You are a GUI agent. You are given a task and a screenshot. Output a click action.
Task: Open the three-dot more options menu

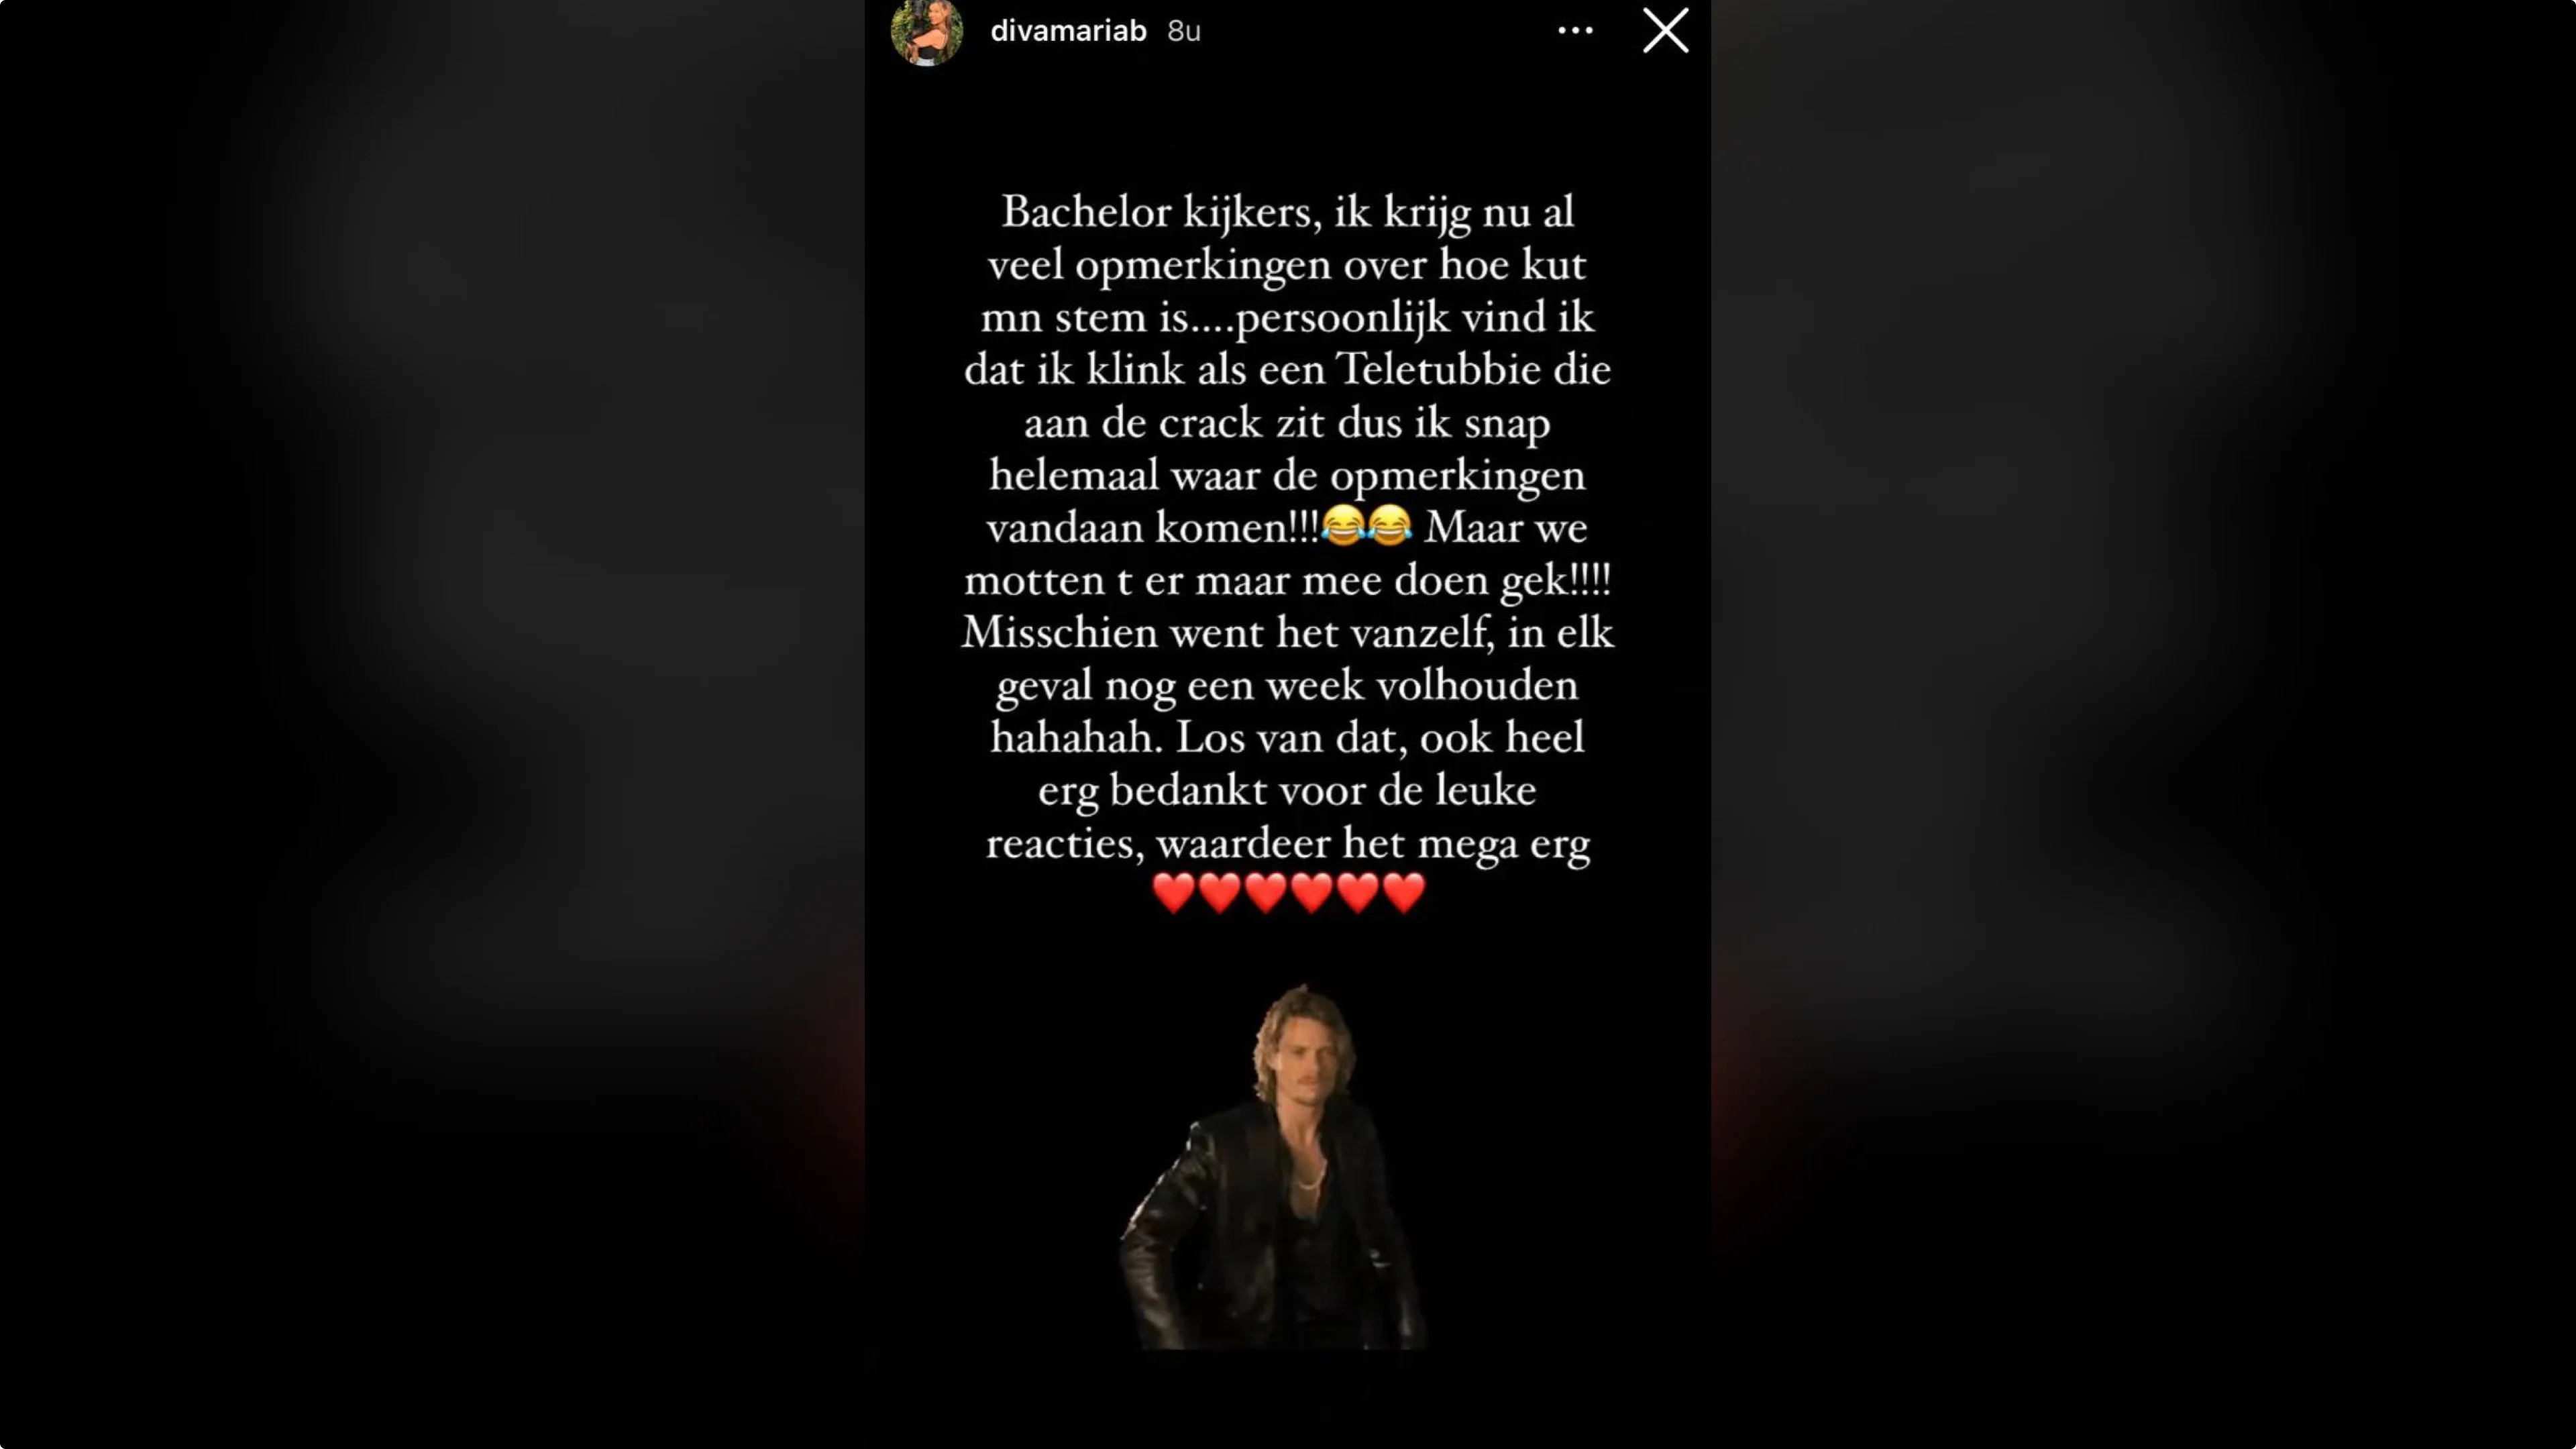pos(1575,31)
